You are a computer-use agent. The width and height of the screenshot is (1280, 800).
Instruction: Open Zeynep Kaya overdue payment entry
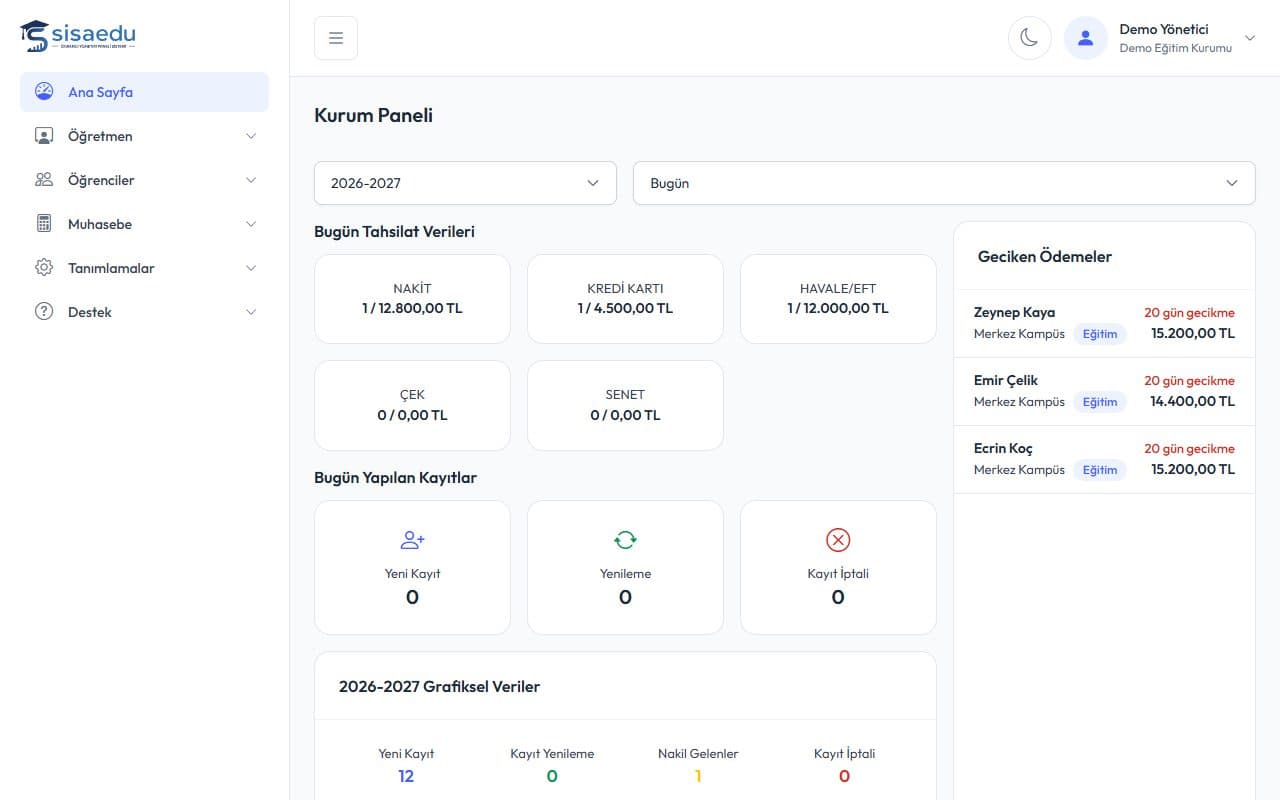tap(1104, 323)
